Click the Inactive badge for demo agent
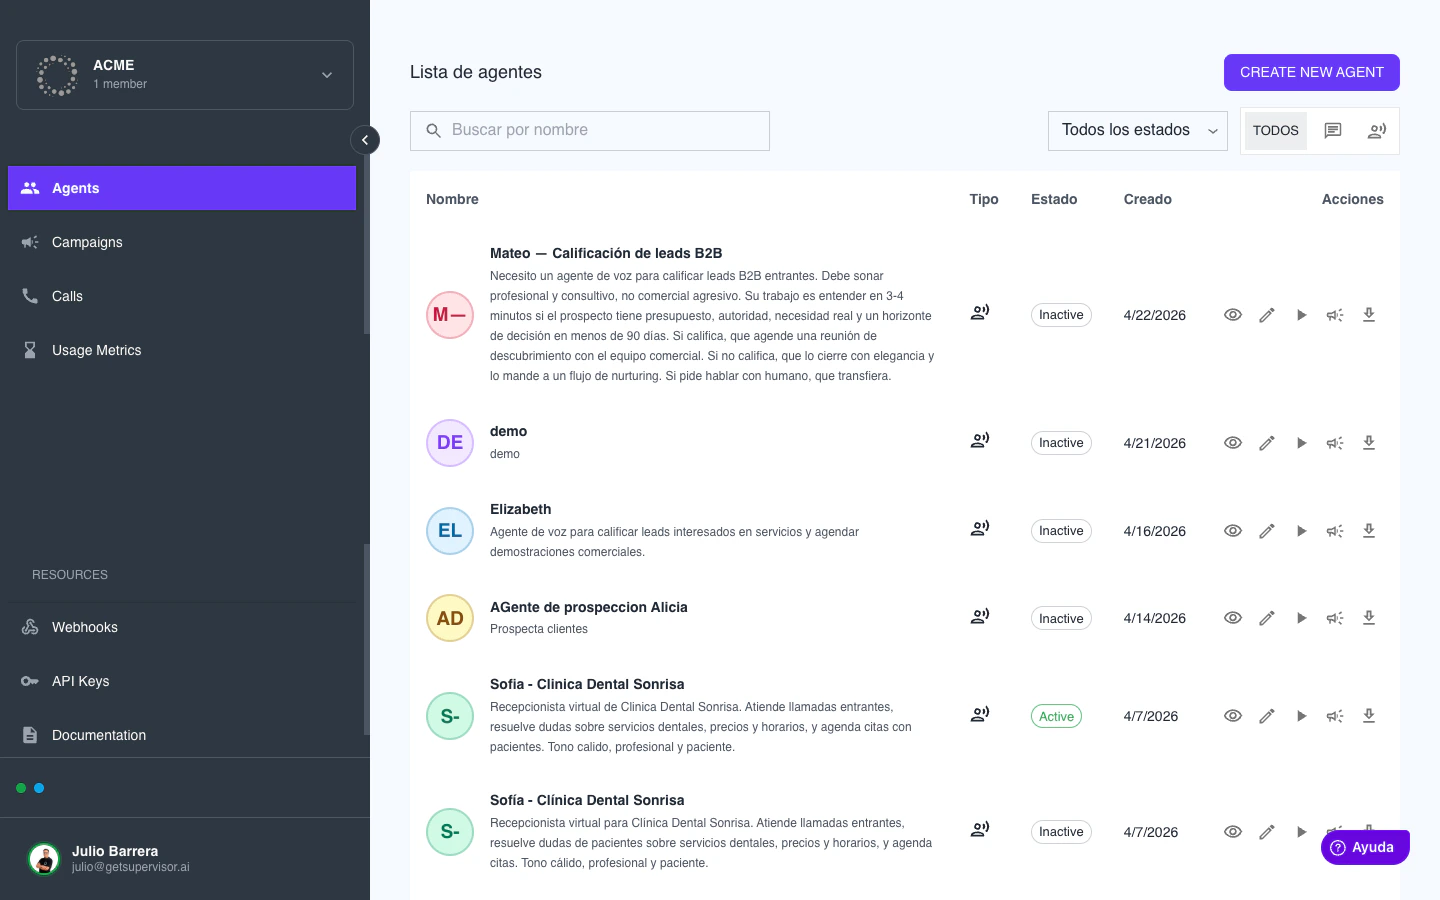Viewport: 1440px width, 900px height. pyautogui.click(x=1061, y=443)
